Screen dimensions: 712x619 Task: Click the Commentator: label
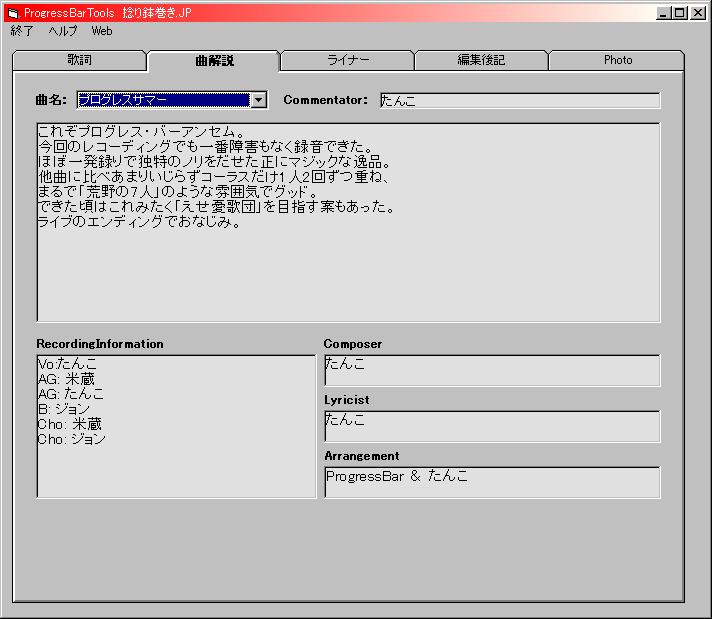pos(326,100)
